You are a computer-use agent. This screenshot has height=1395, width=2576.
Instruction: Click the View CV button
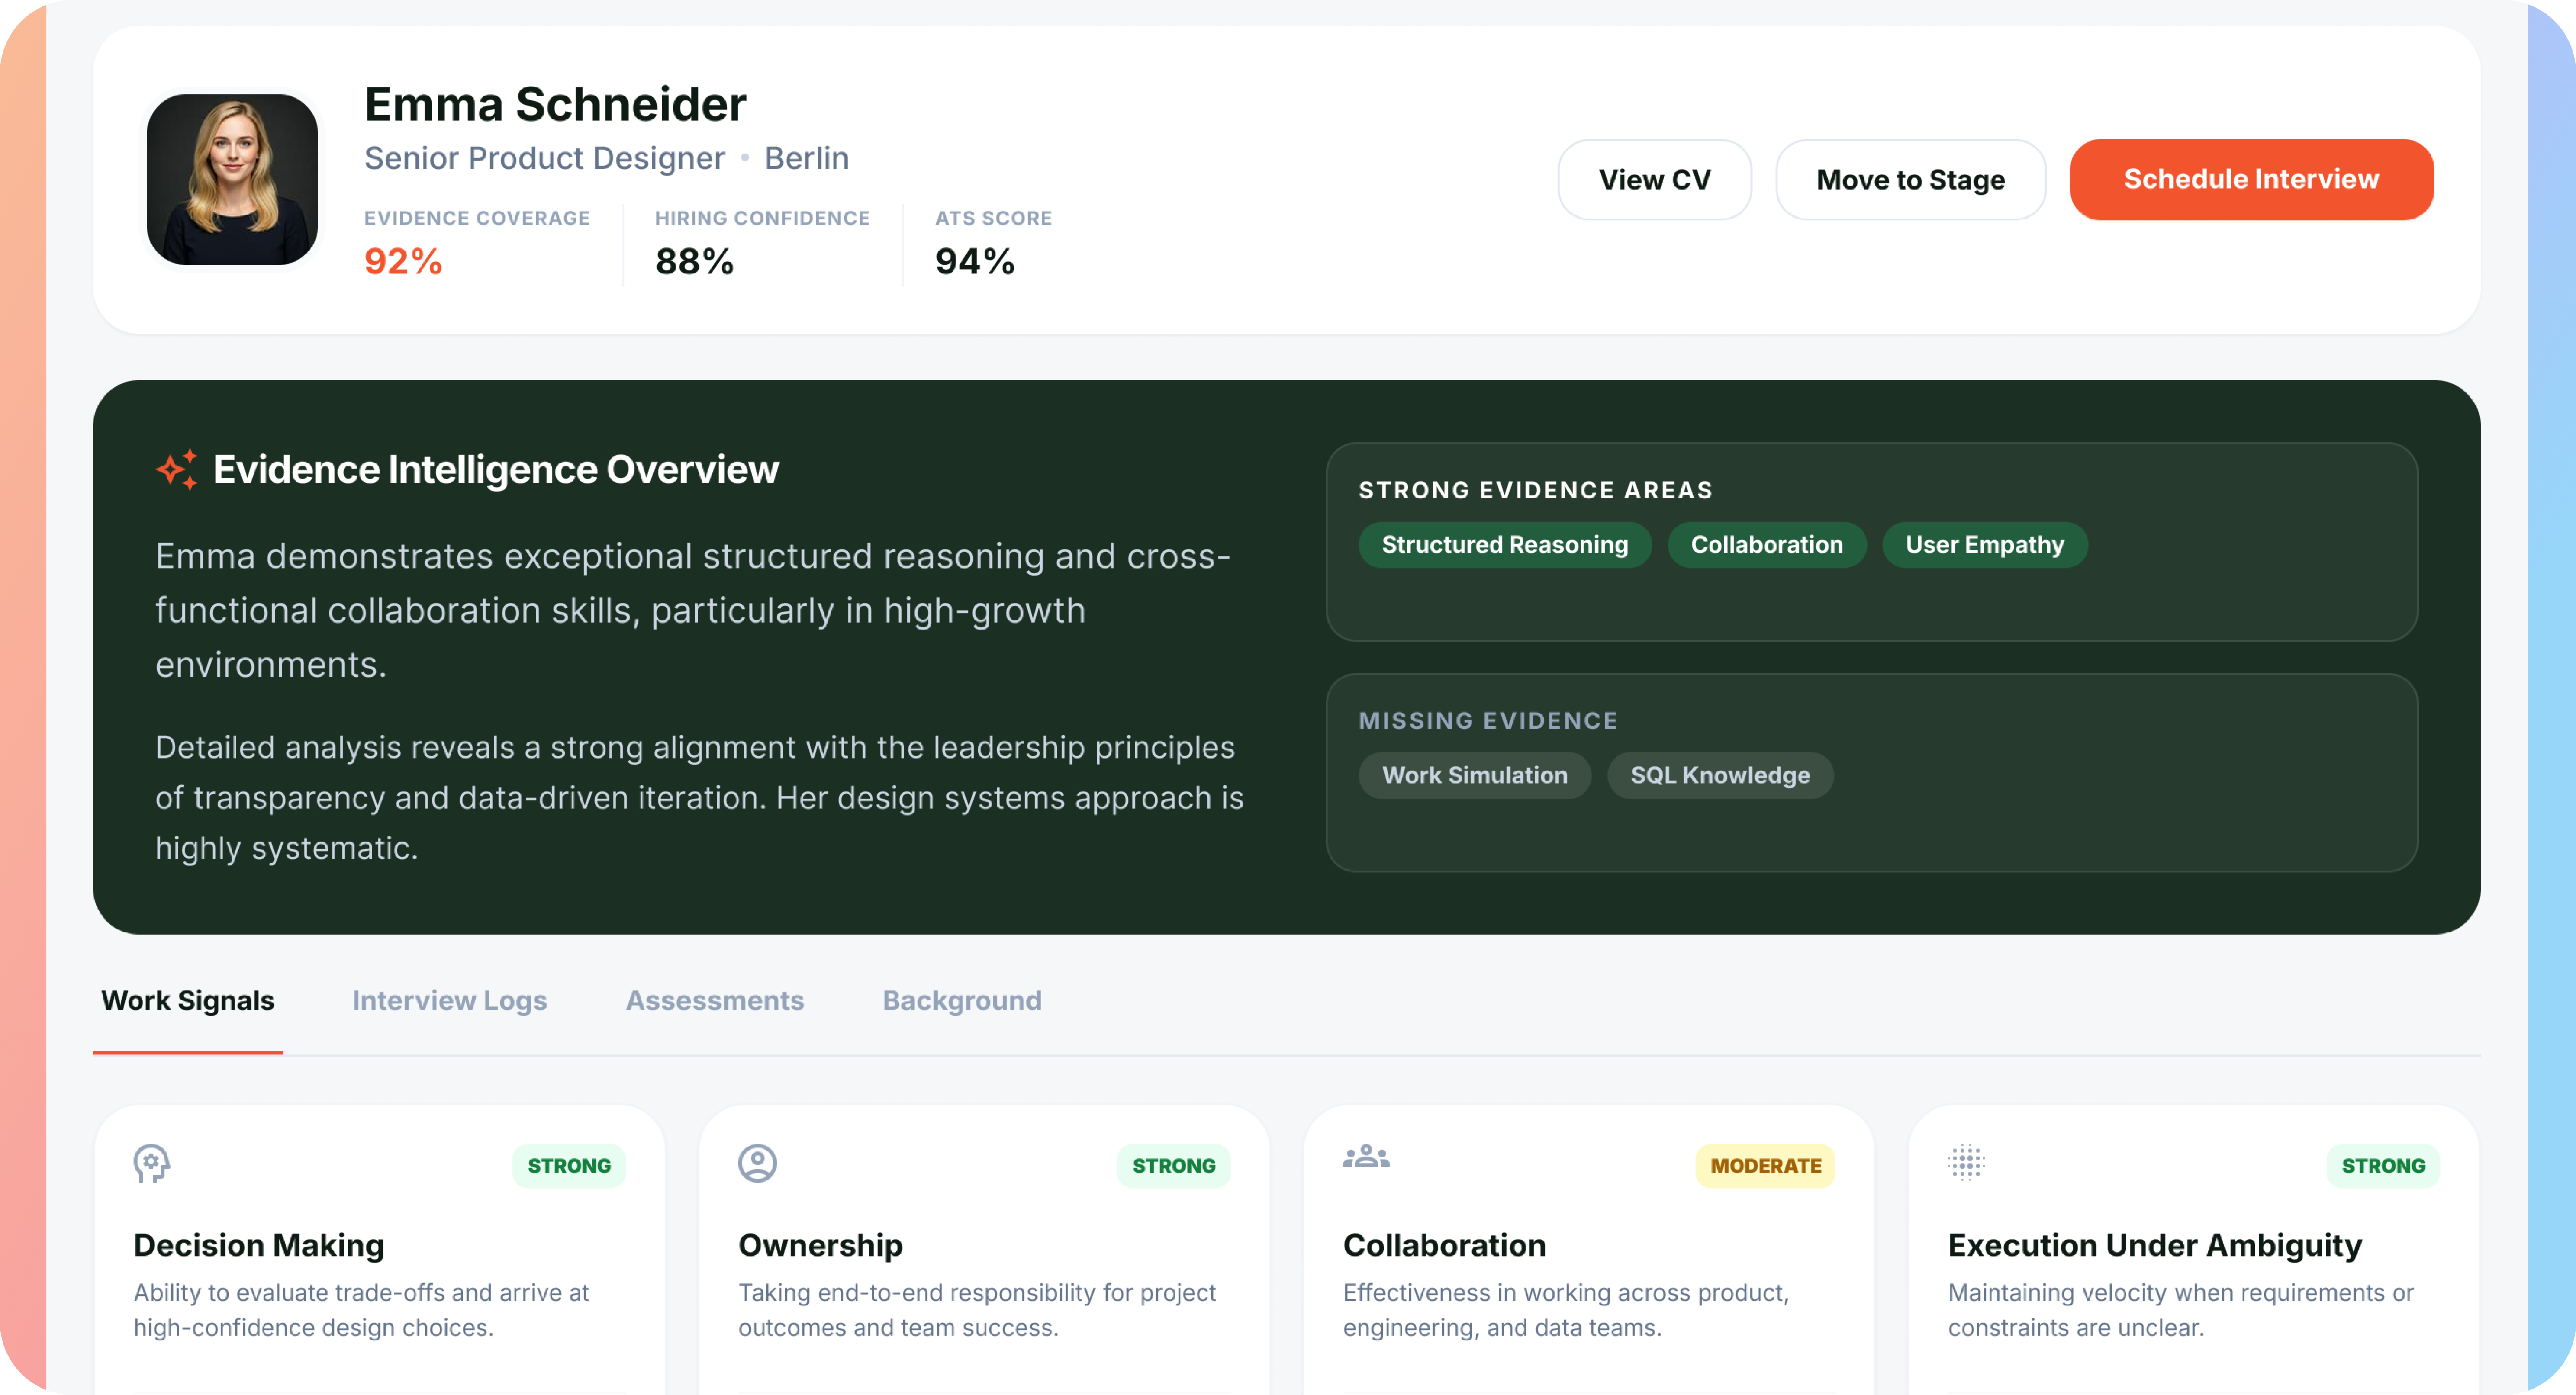coord(1654,180)
